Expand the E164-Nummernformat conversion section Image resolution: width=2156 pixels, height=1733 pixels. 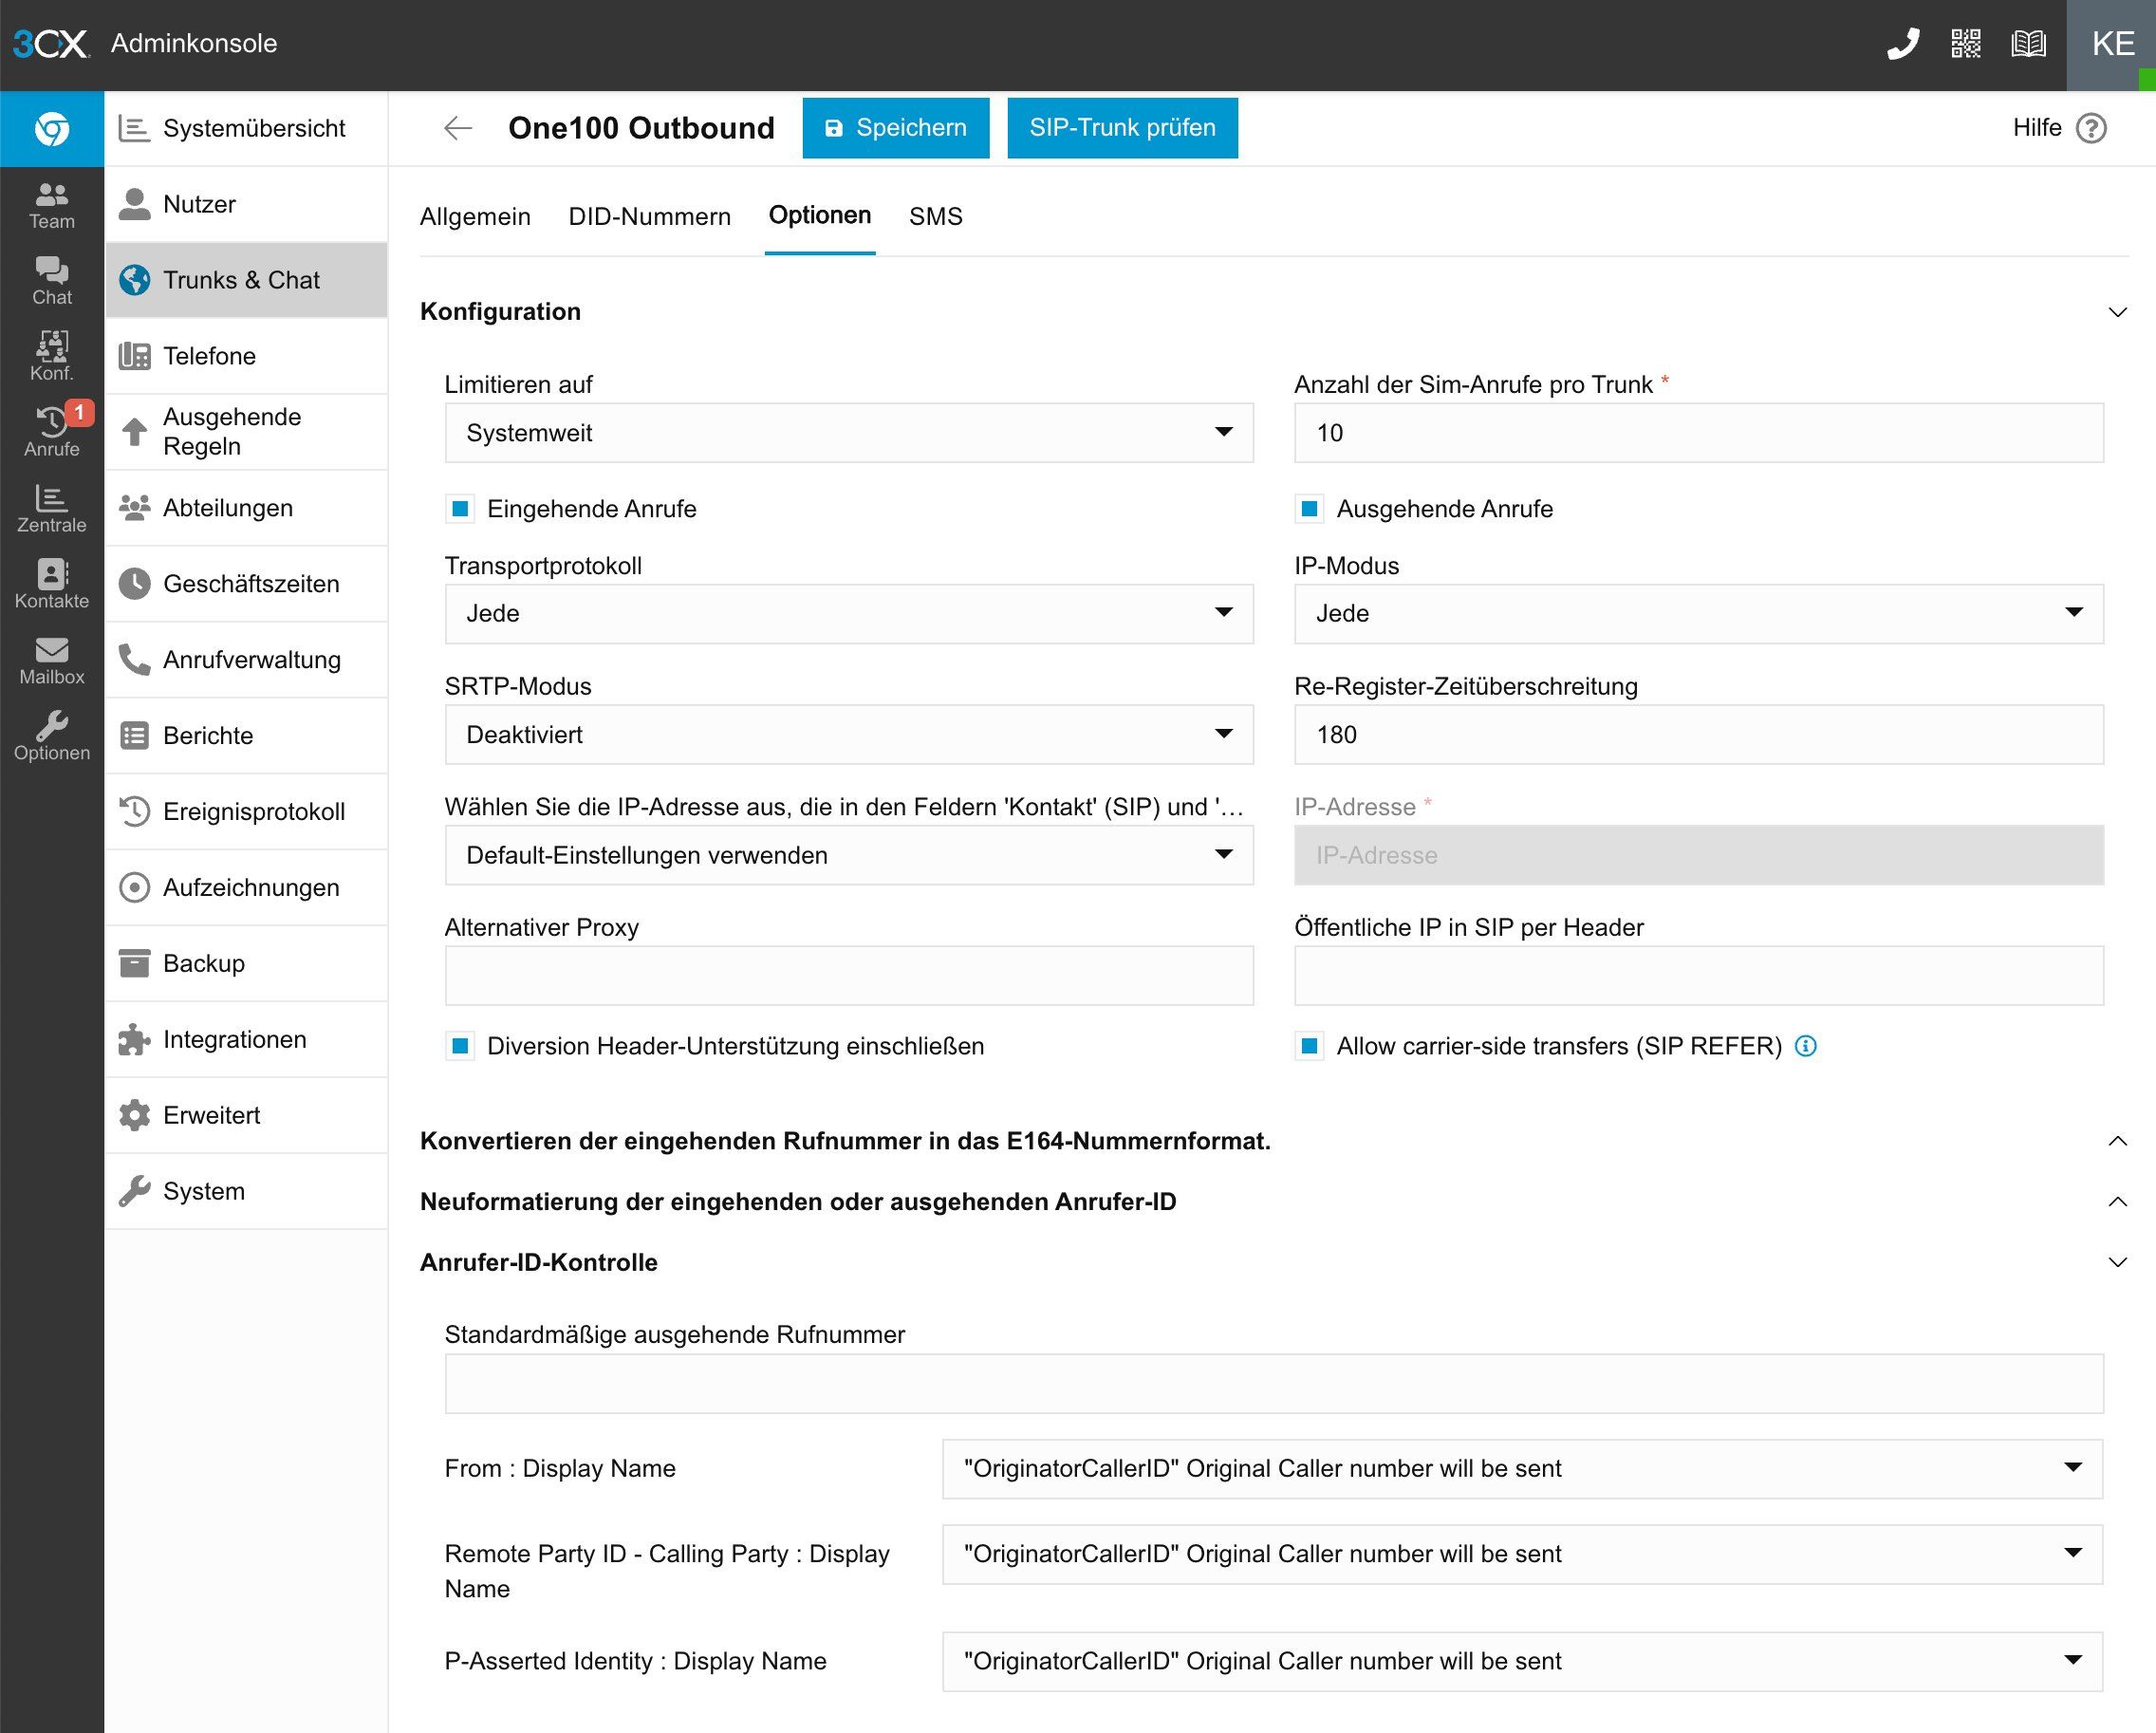click(2117, 1141)
